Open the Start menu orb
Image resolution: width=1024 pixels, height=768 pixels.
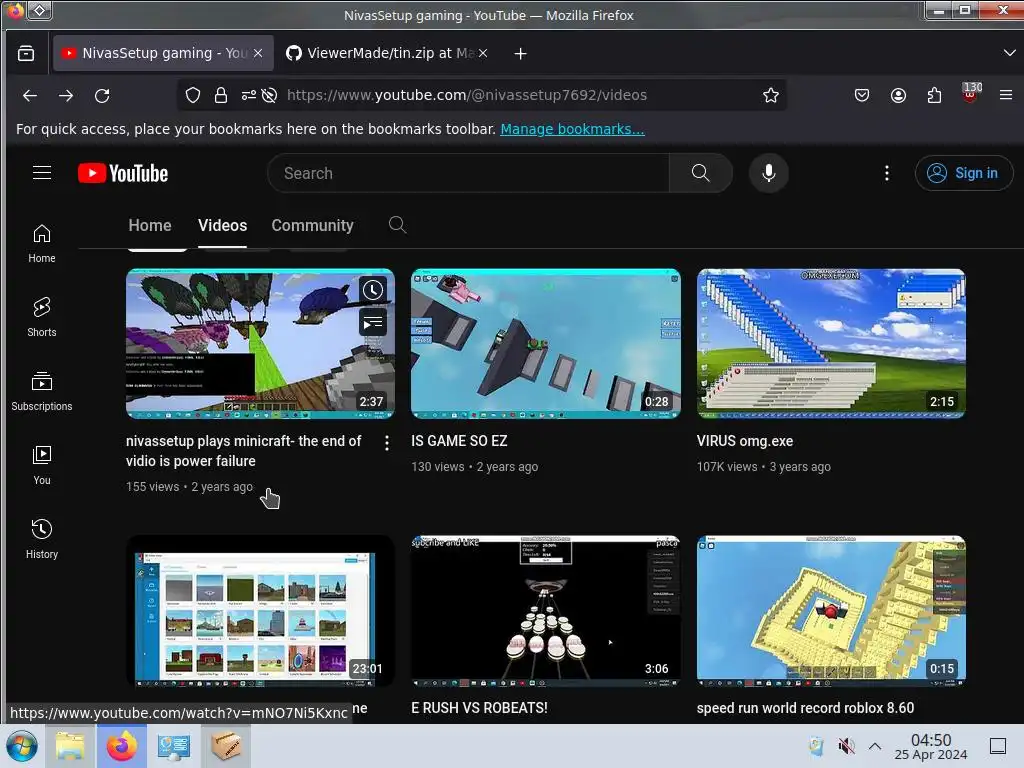[x=21, y=746]
